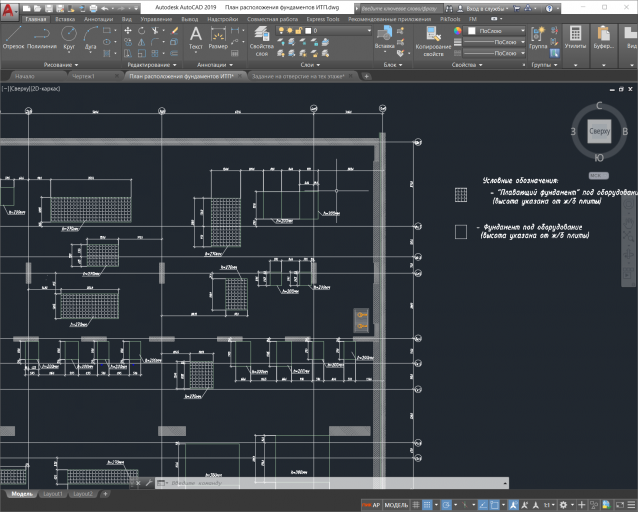Image resolution: width=638 pixels, height=512 pixels.
Task: Open the object color wheel swatch
Action: tap(458, 31)
